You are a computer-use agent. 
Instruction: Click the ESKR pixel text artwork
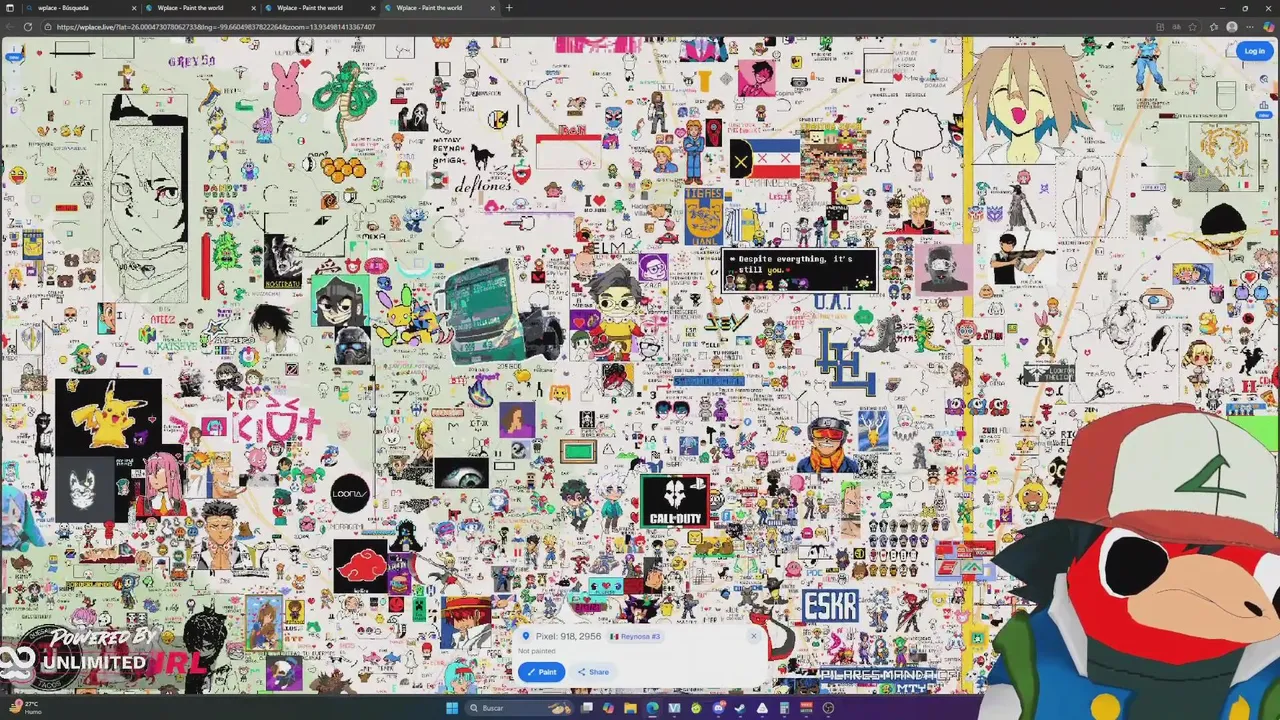[x=830, y=606]
